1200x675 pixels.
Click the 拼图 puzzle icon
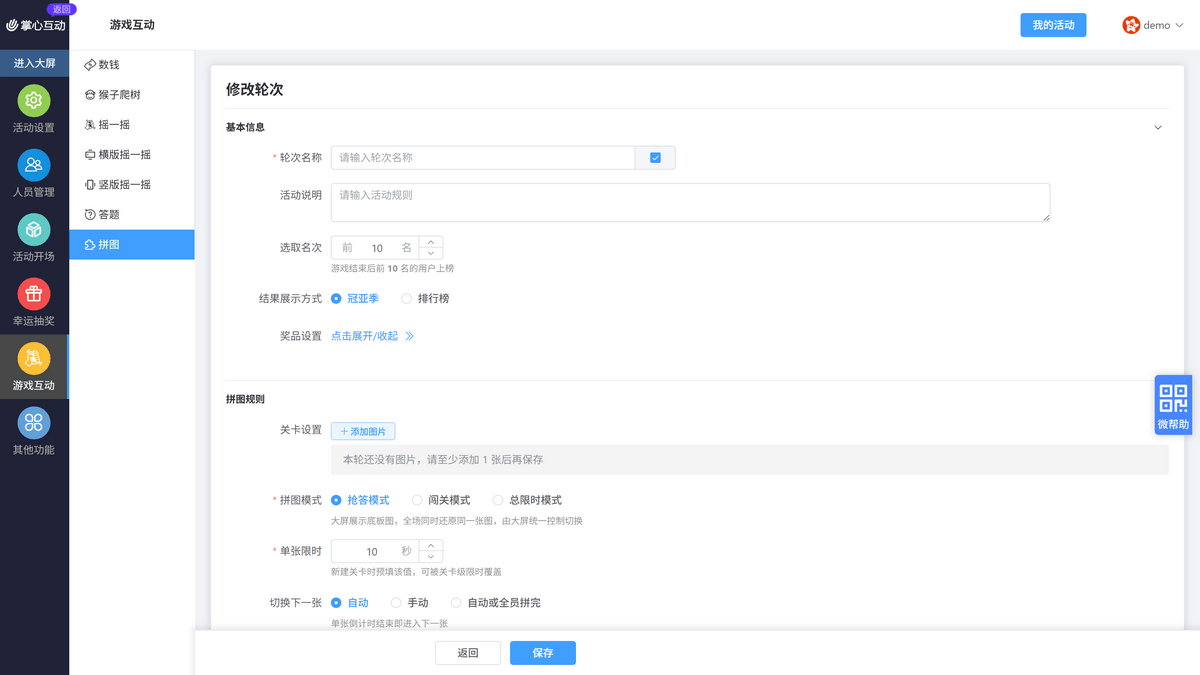pyautogui.click(x=90, y=244)
